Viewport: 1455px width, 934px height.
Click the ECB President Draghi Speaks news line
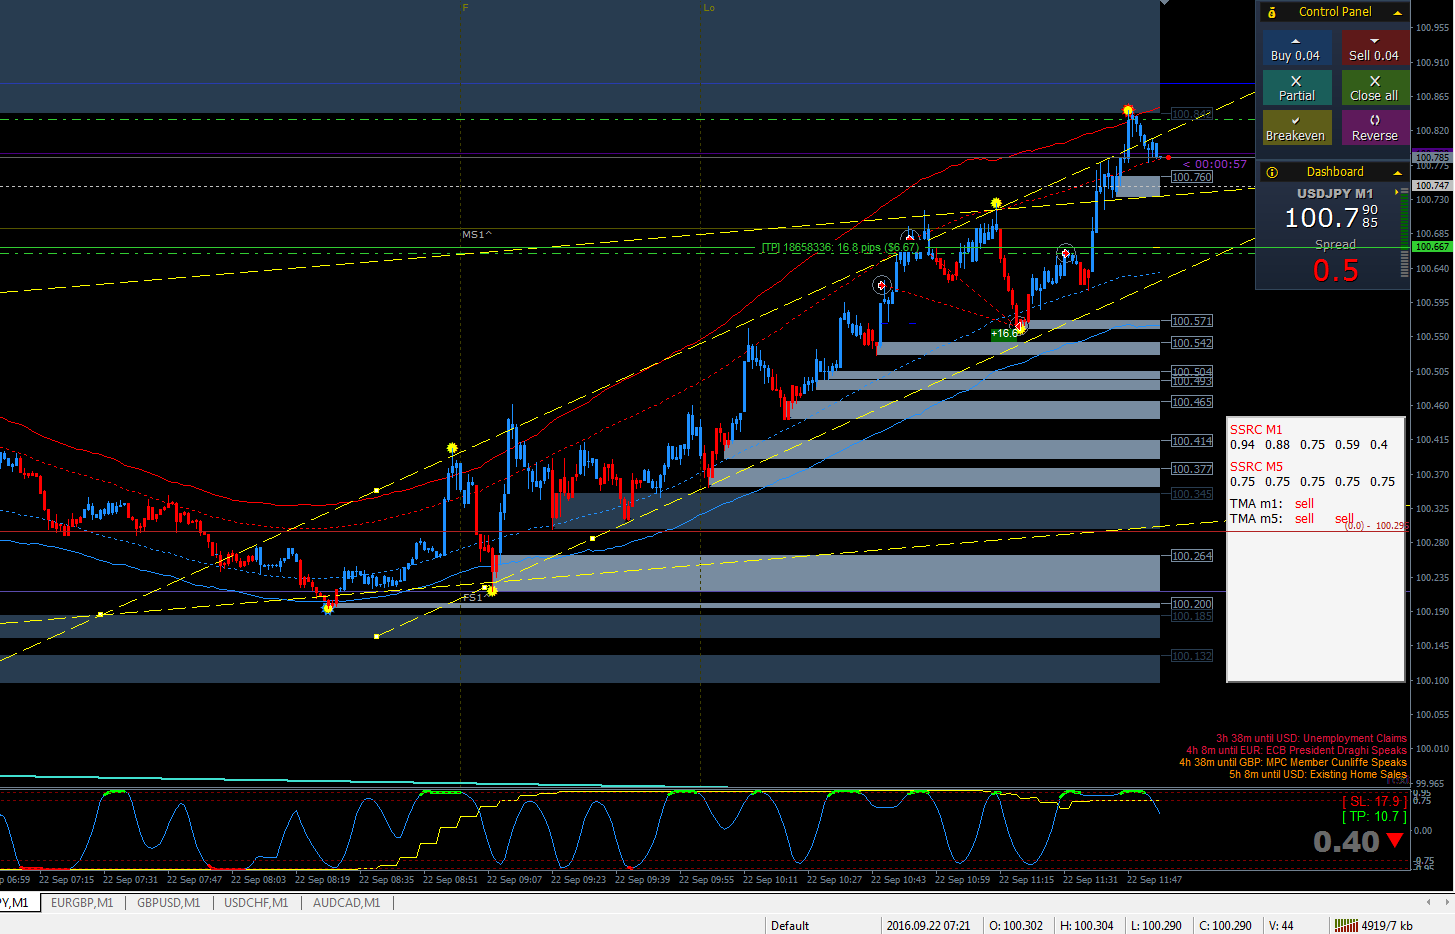1296,750
